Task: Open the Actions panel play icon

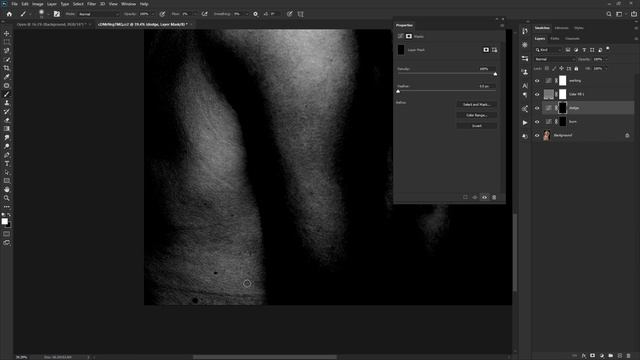Action: point(525,122)
